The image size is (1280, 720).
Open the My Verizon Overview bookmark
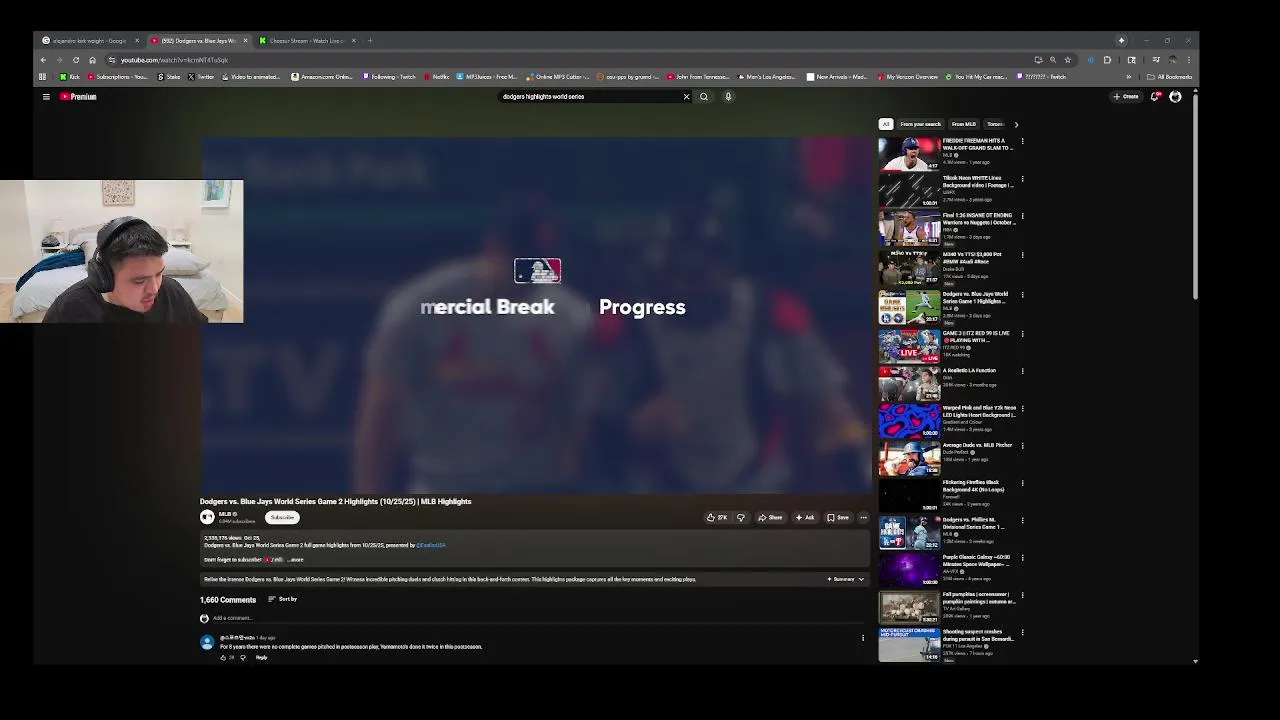point(908,77)
